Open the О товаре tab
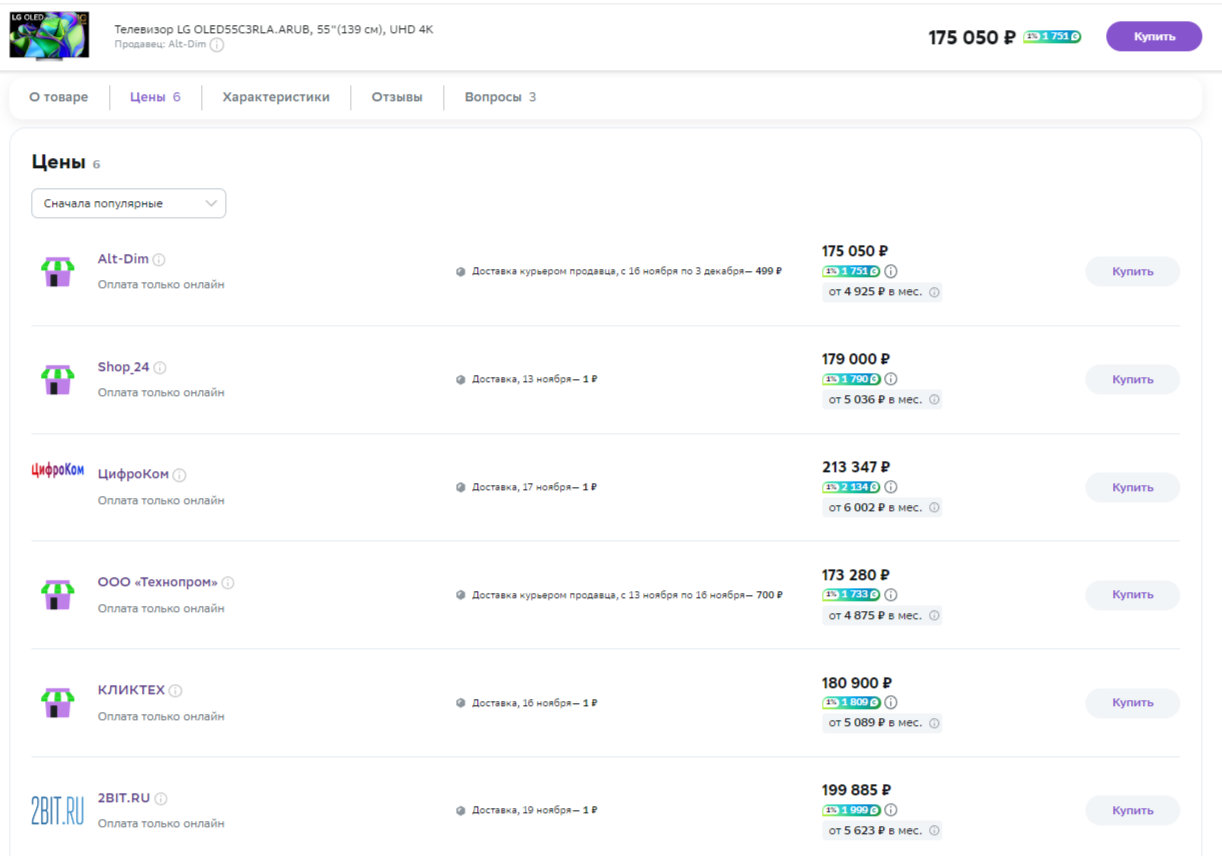The height and width of the screenshot is (856, 1222). pos(58,97)
